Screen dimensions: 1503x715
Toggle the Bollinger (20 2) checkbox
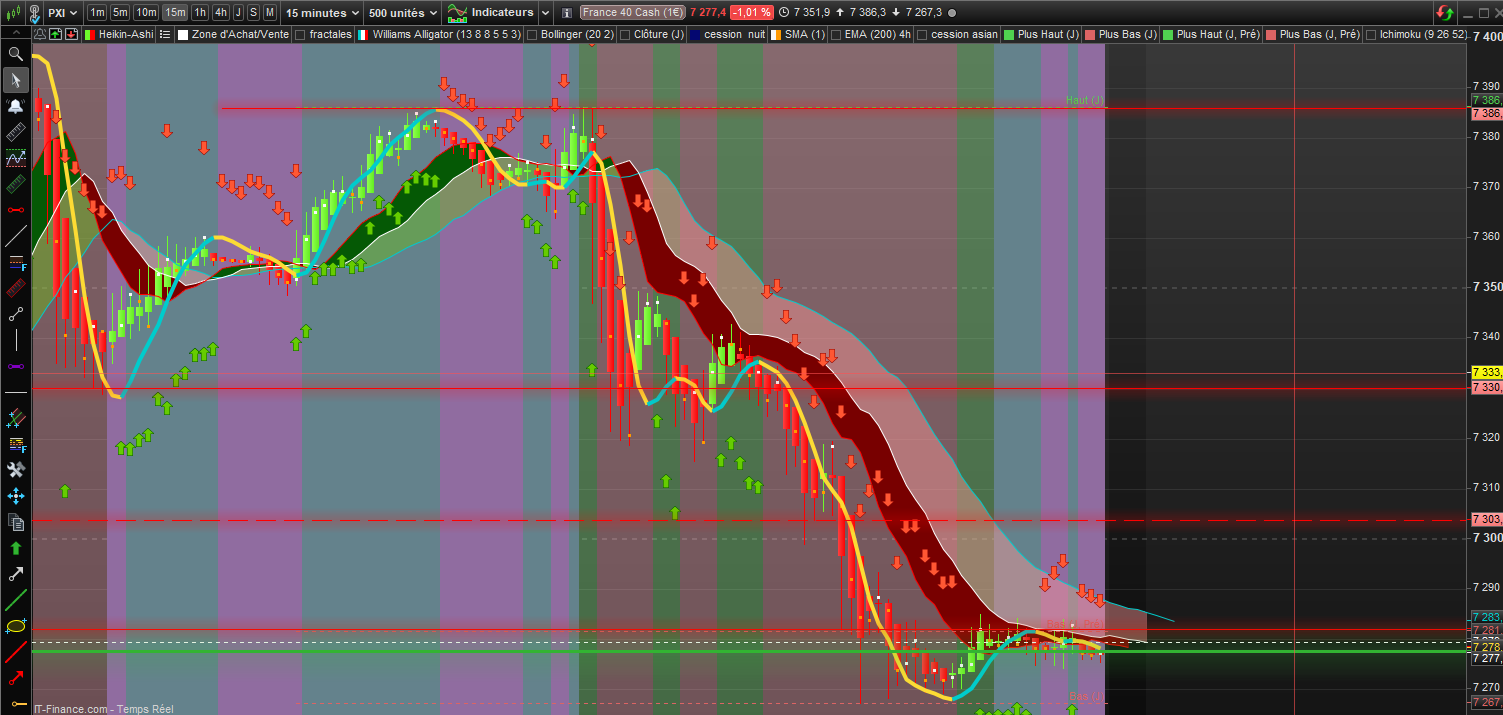click(x=532, y=34)
